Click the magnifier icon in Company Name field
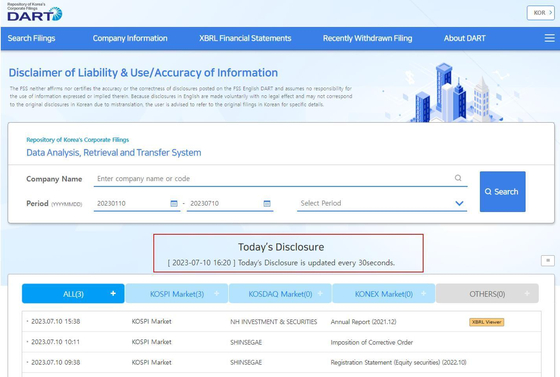This screenshot has width=560, height=377. pos(458,178)
